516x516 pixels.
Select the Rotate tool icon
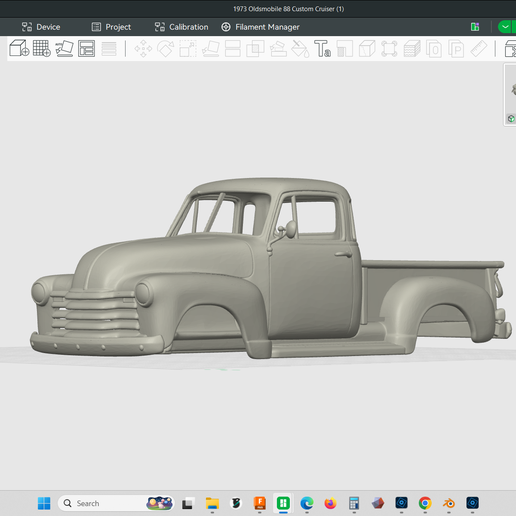[x=166, y=49]
